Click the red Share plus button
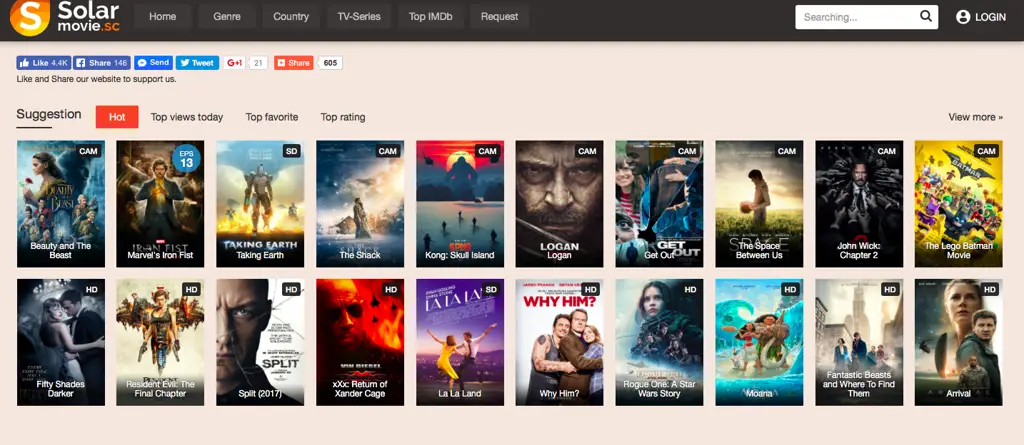 click(294, 63)
